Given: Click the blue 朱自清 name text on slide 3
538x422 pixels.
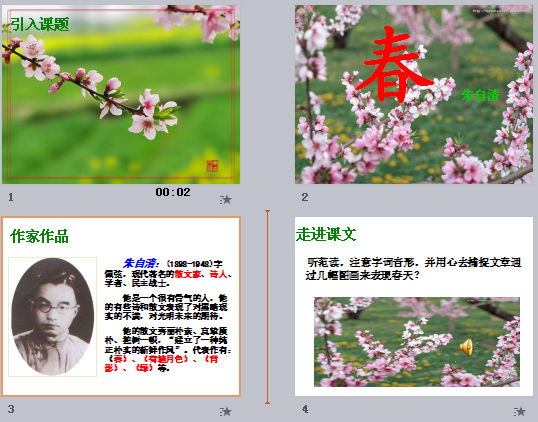Looking at the screenshot, I should click(x=141, y=263).
